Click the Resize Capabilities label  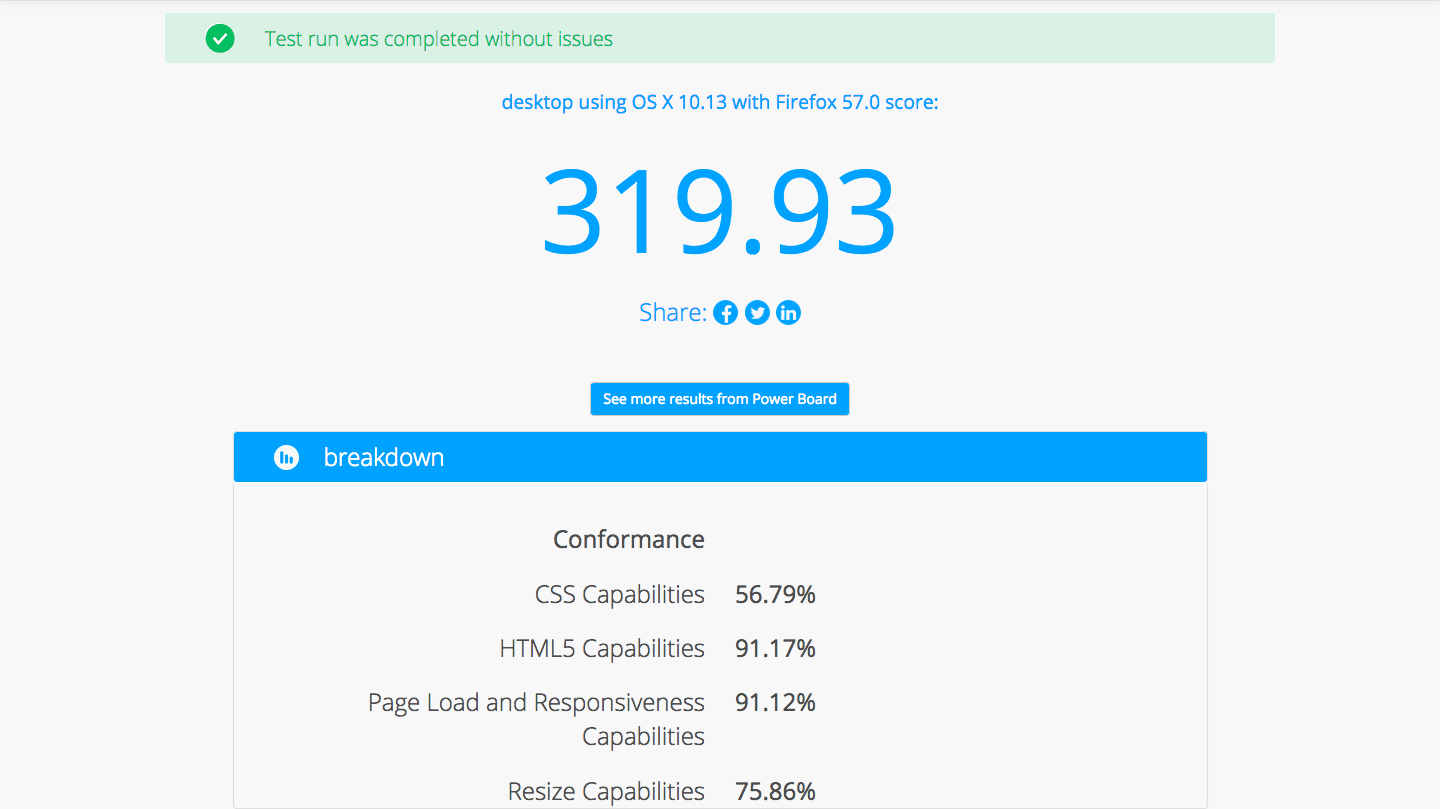[606, 792]
